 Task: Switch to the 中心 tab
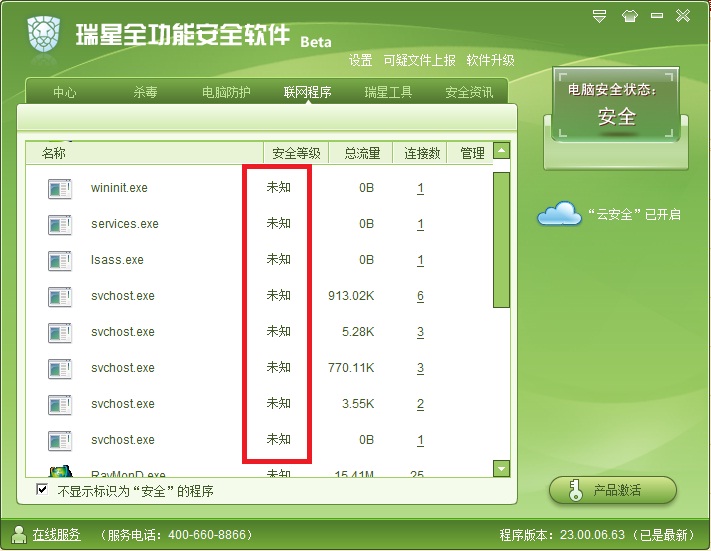coord(64,93)
